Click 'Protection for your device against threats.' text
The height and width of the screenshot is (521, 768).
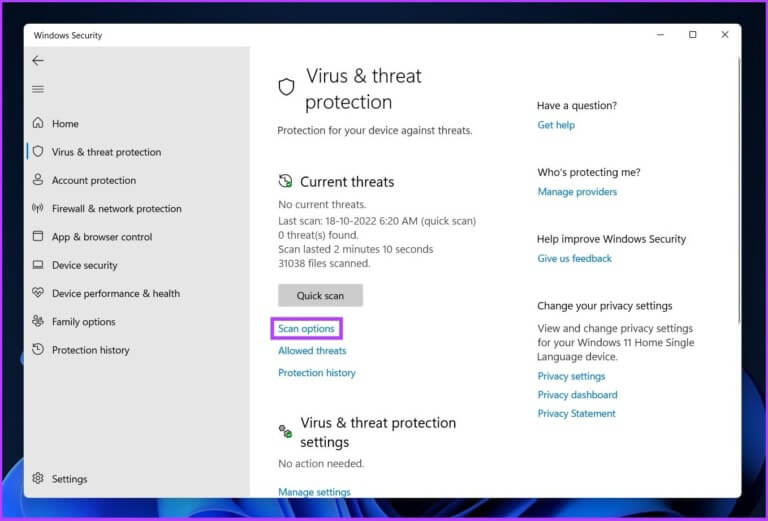point(375,130)
